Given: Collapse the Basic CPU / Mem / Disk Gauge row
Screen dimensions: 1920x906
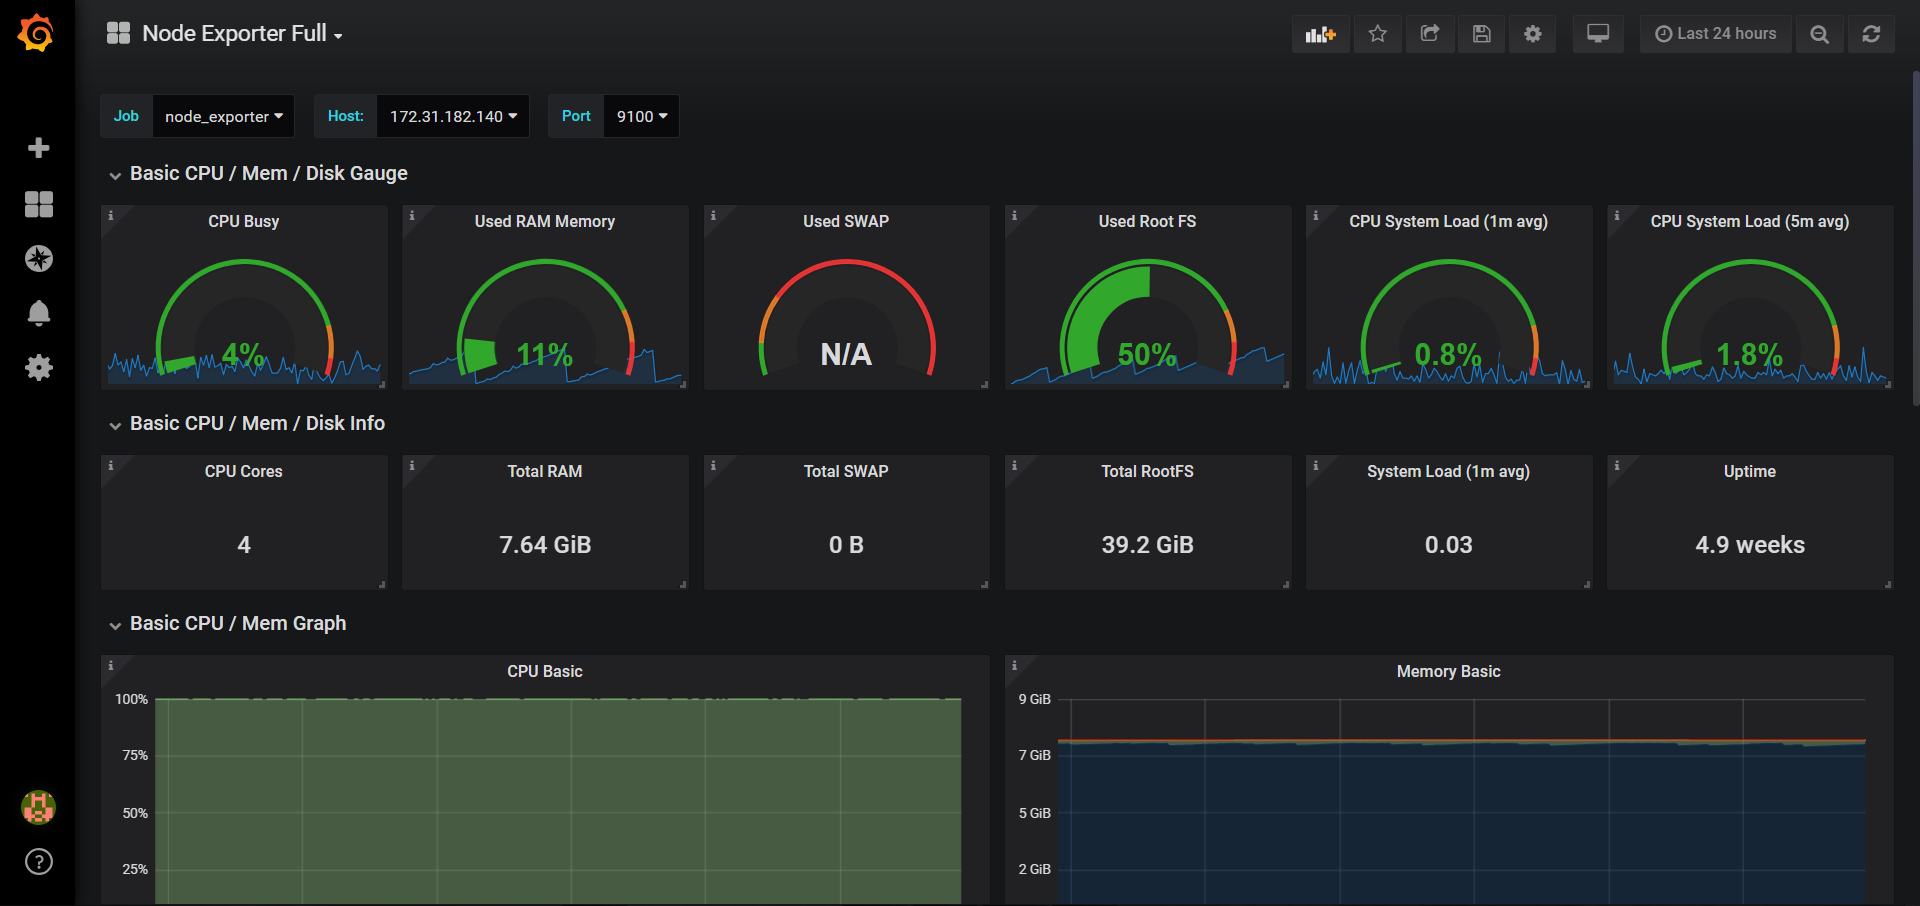Looking at the screenshot, I should pos(258,174).
